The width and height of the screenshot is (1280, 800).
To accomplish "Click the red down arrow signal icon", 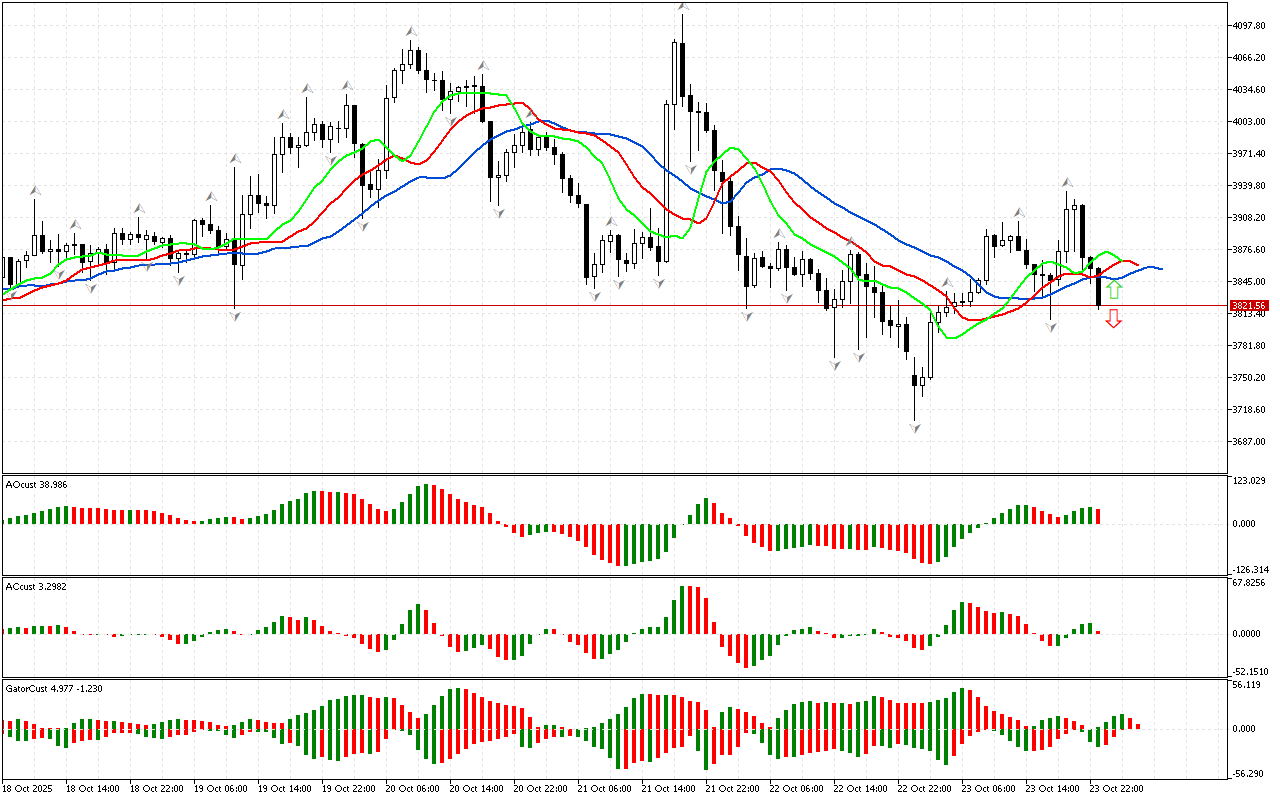I will (1114, 318).
